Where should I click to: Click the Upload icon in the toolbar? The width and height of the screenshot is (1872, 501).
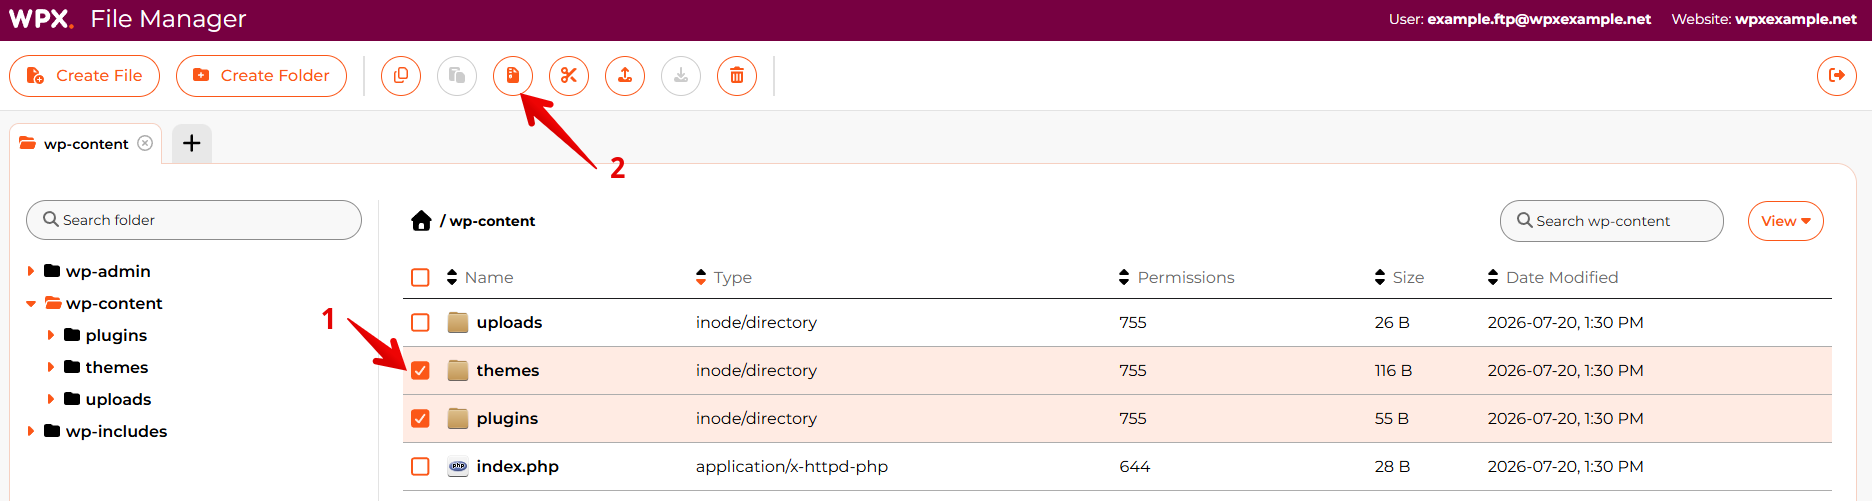(625, 75)
